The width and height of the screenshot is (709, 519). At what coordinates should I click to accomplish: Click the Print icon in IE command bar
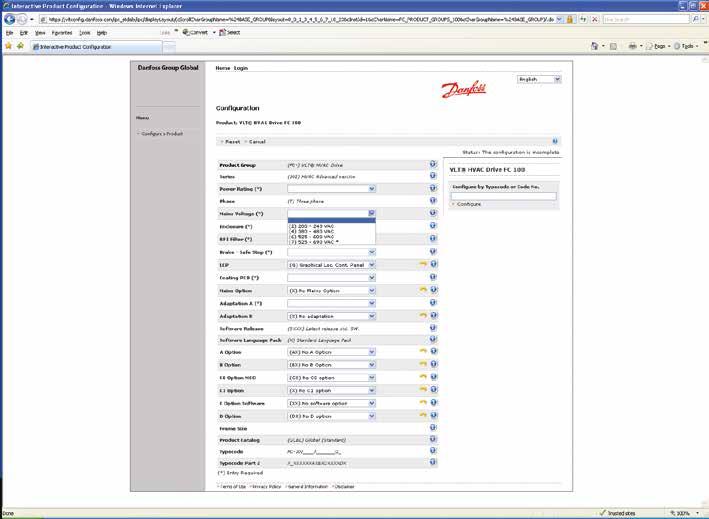(632, 46)
